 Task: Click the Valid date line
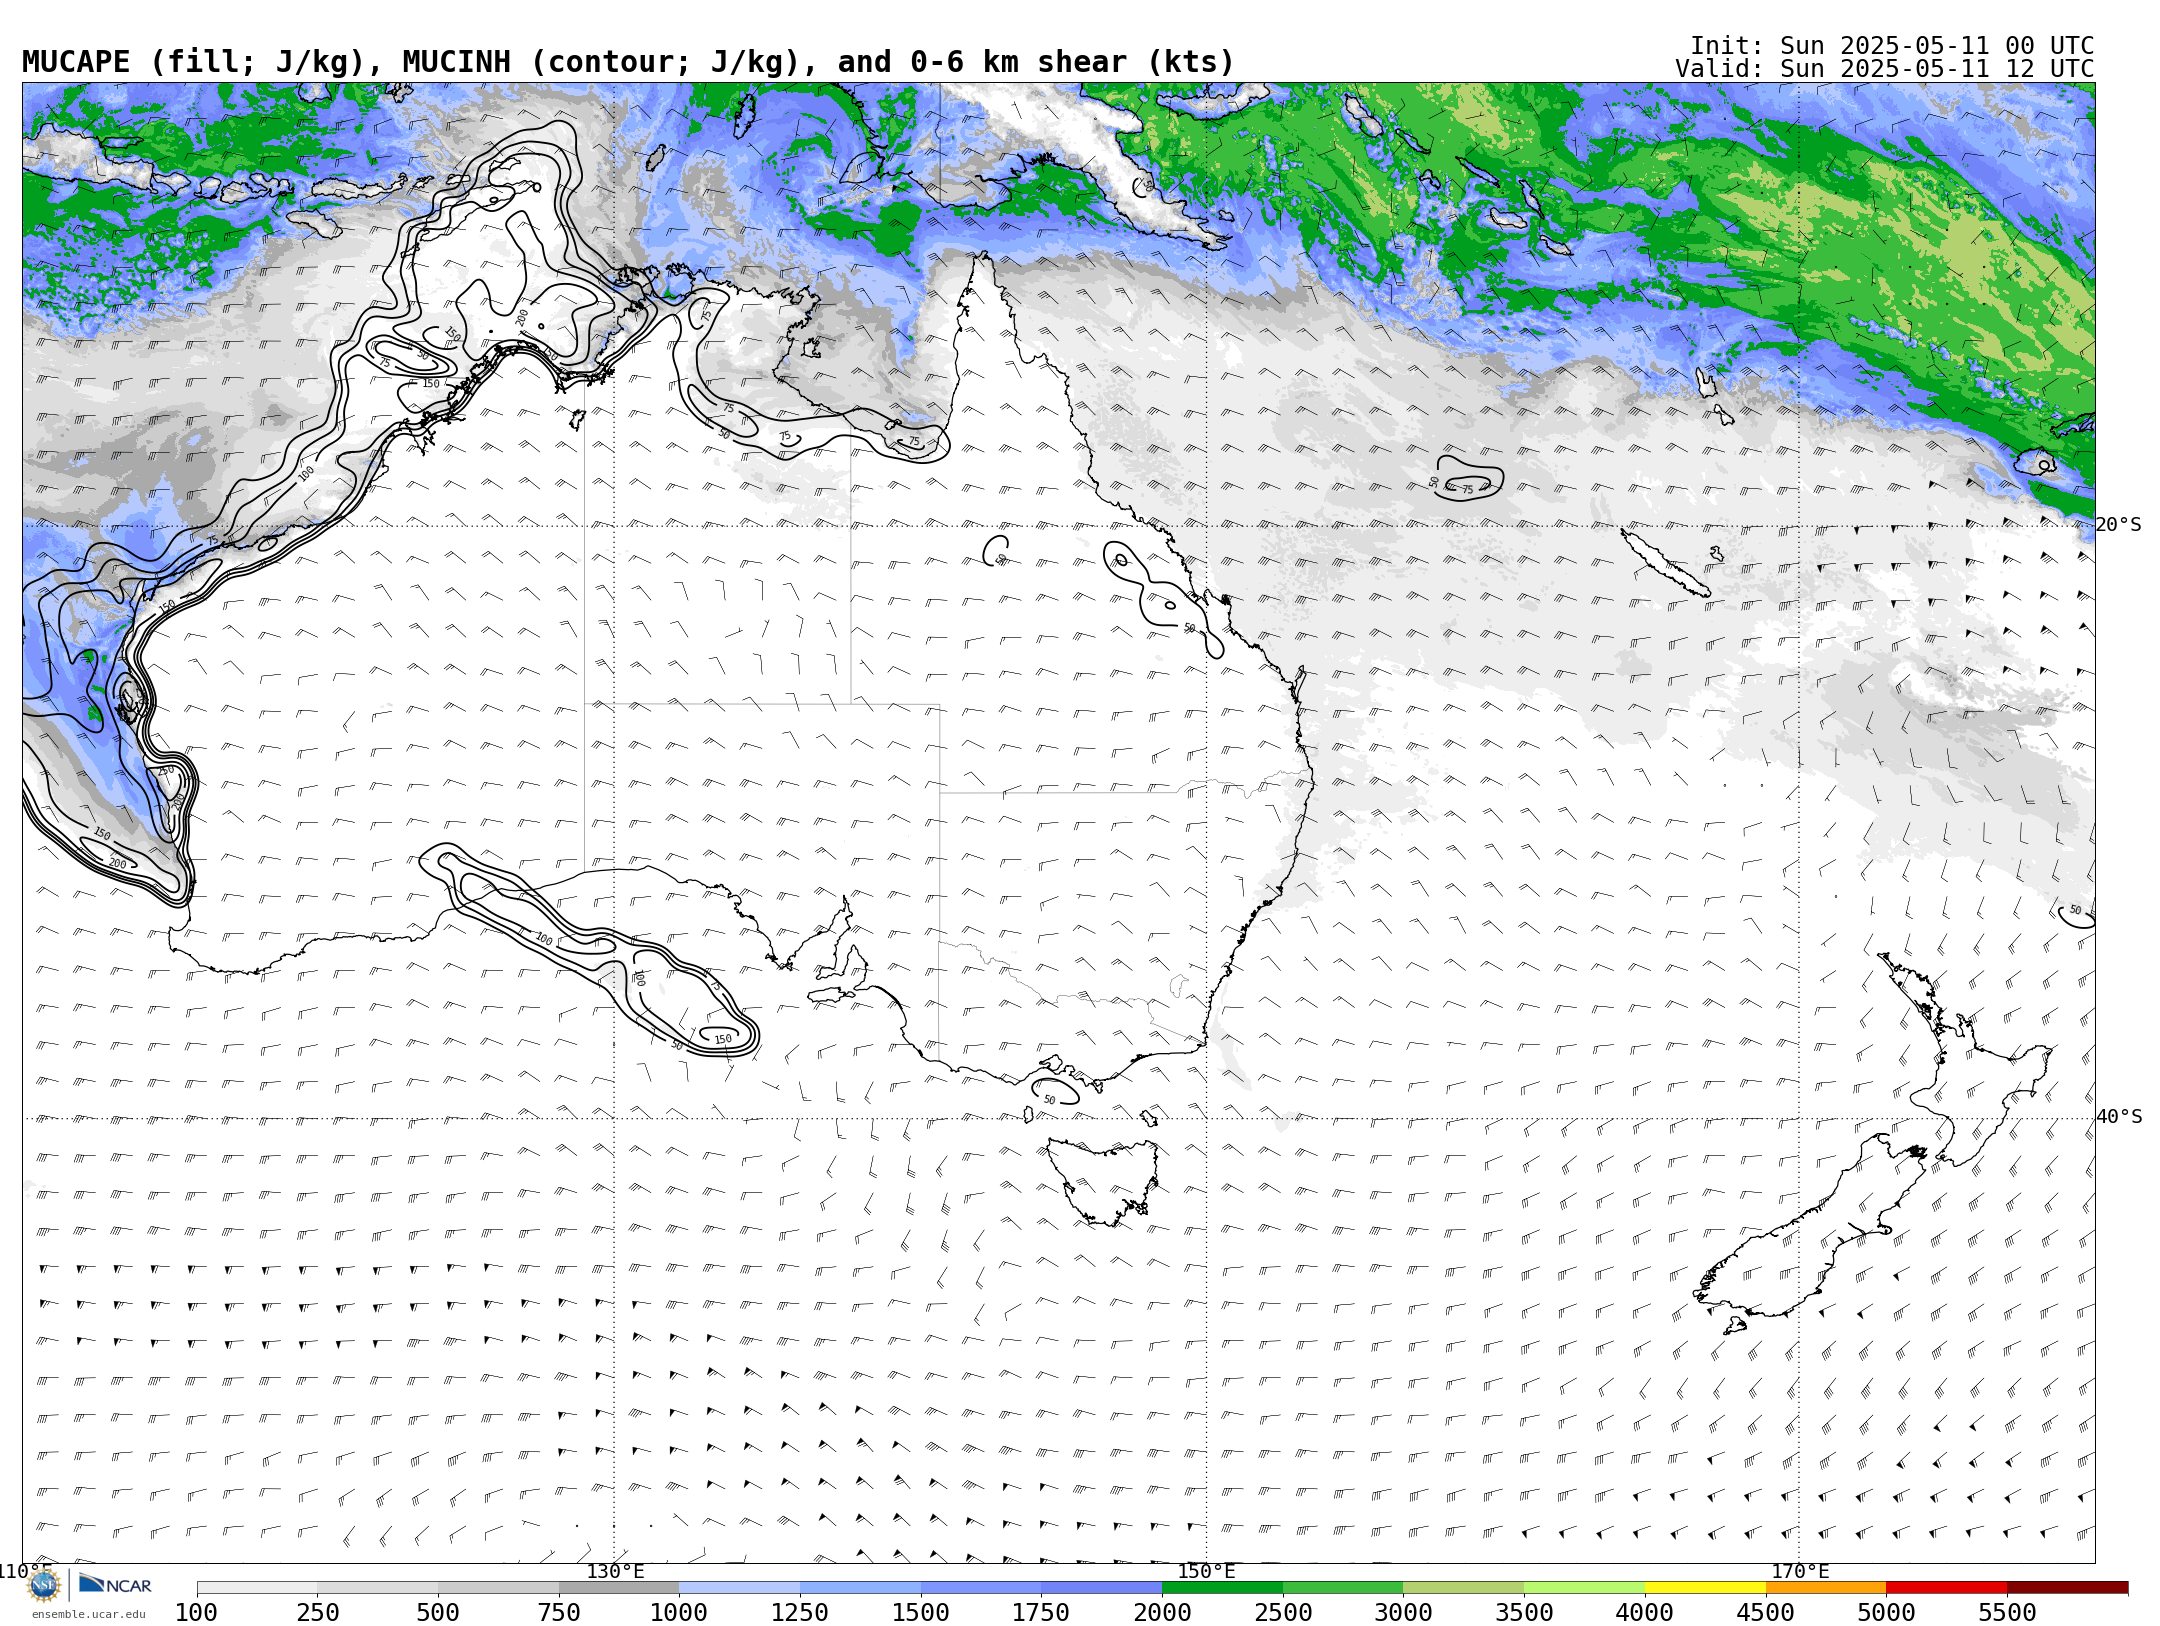(1884, 69)
